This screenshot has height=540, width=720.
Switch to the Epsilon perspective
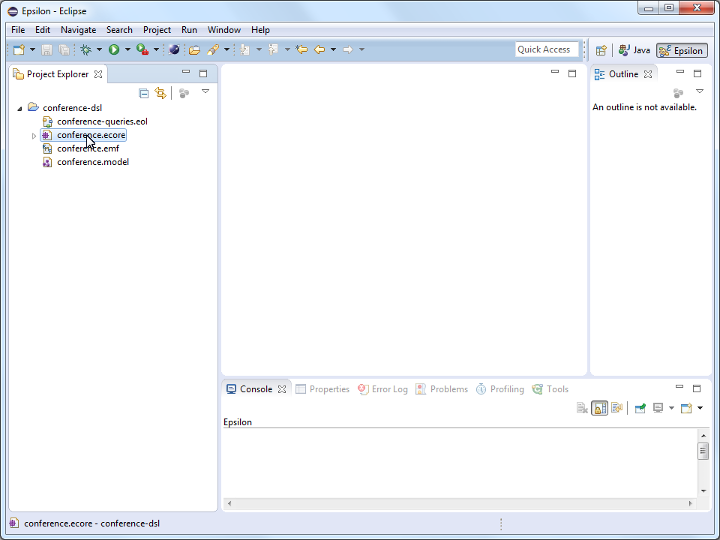682,50
